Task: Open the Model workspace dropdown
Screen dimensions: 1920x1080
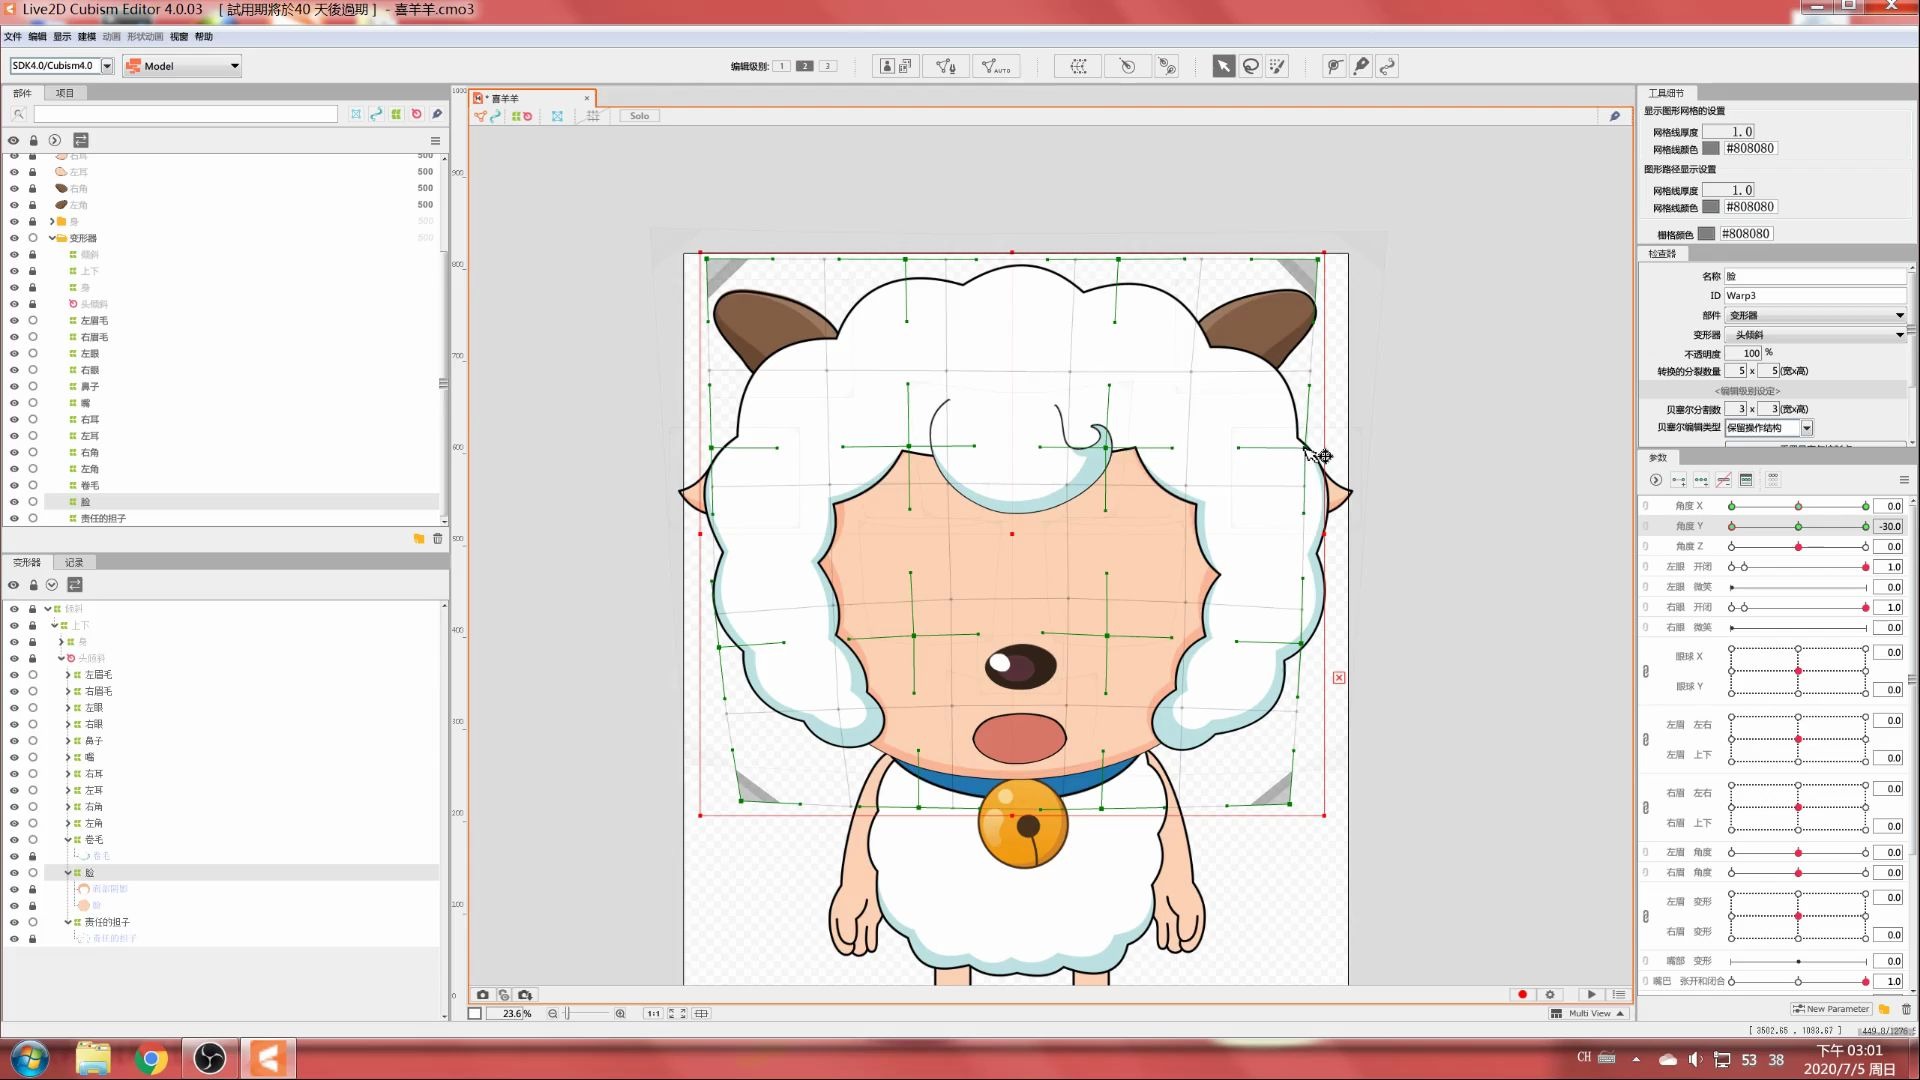Action: pos(182,66)
